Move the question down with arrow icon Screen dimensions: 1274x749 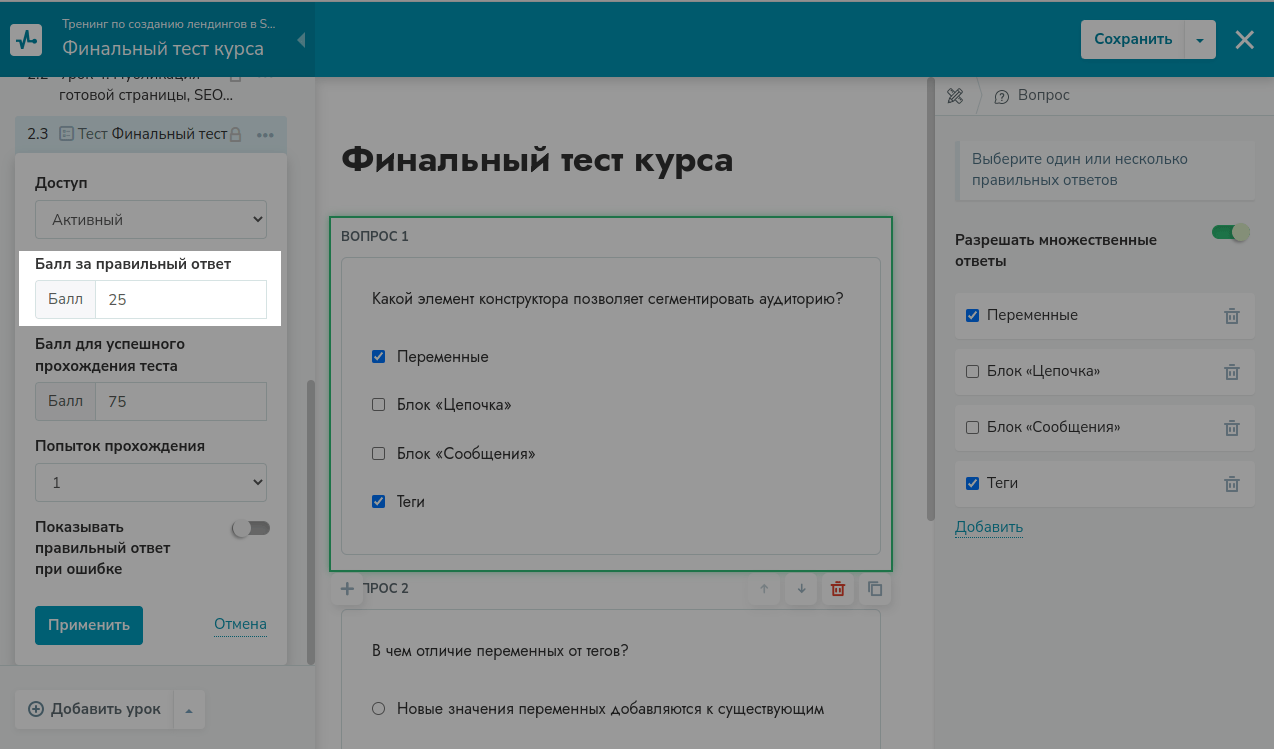pyautogui.click(x=801, y=589)
